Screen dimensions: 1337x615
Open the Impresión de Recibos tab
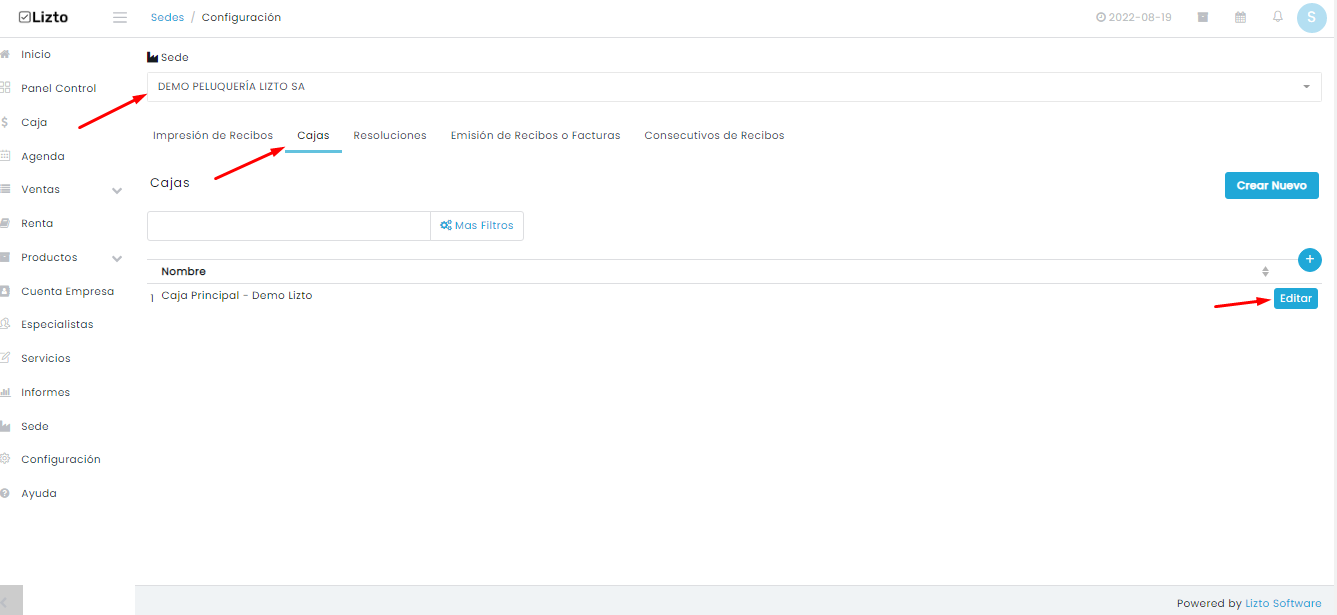213,135
